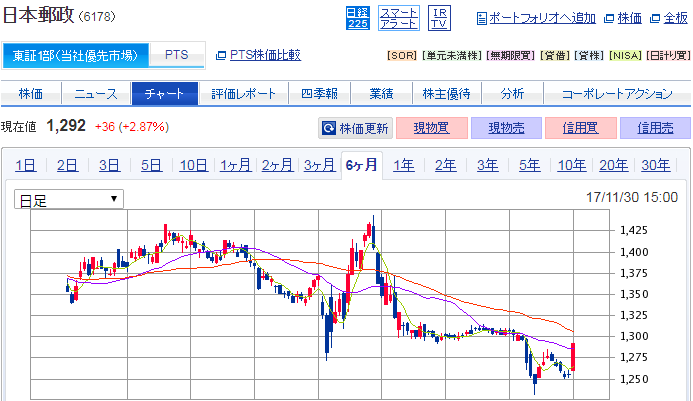Open the 株主優待 tab
The height and width of the screenshot is (401, 693).
pyautogui.click(x=446, y=94)
